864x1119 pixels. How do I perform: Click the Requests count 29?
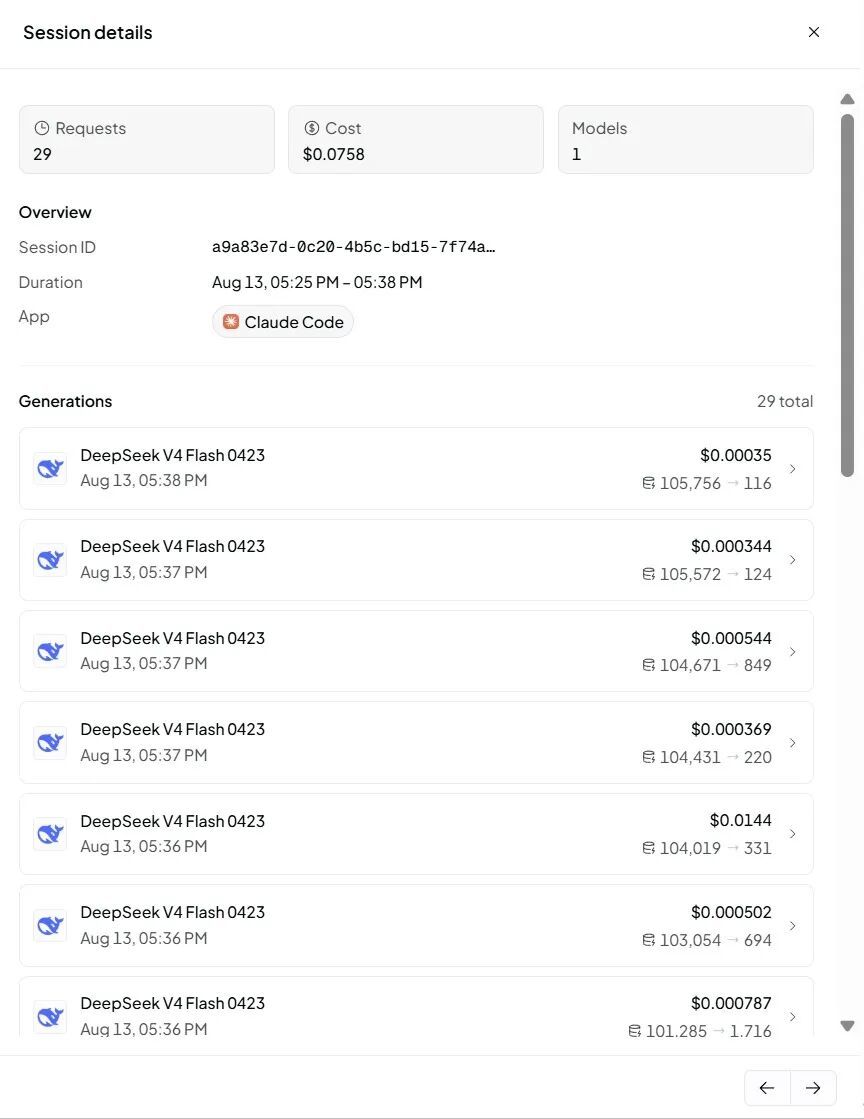pyautogui.click(x=42, y=154)
